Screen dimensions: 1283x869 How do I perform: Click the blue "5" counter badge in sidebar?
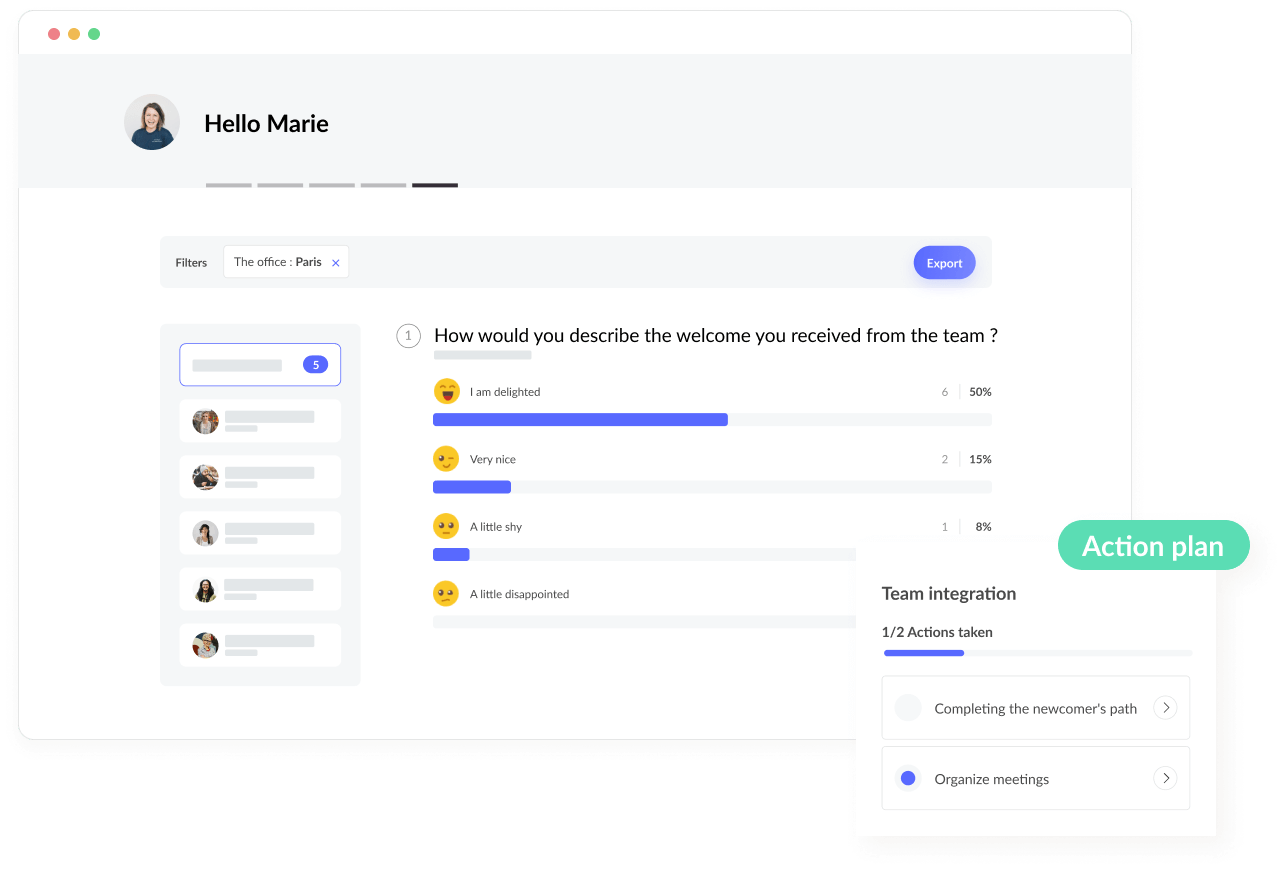(315, 364)
